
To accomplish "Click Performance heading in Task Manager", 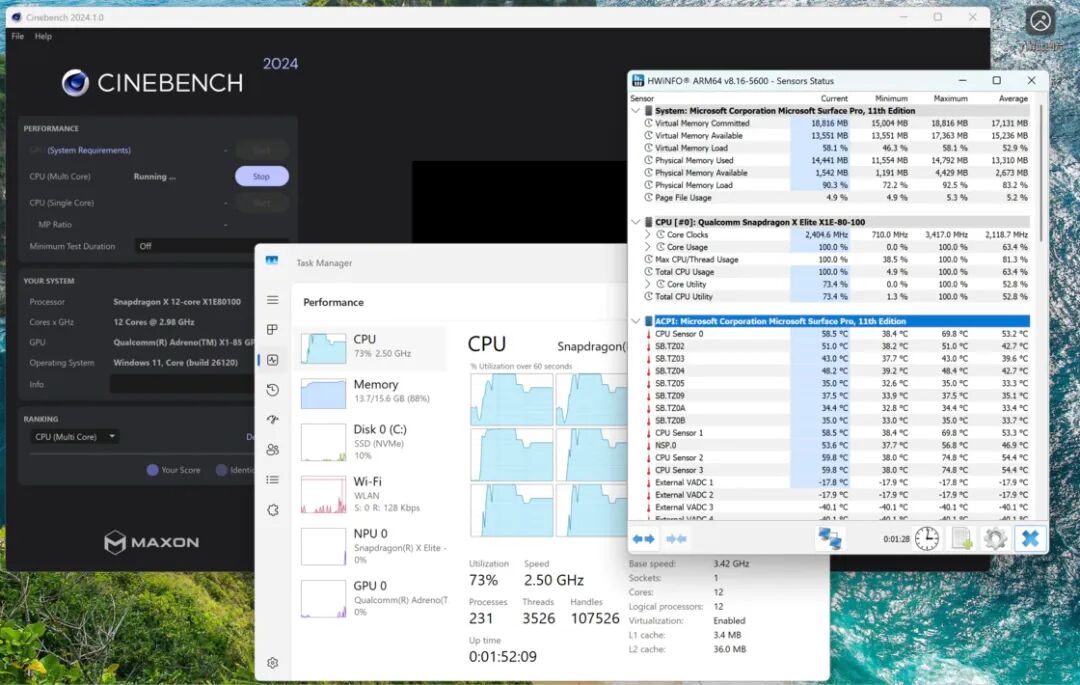I will (333, 302).
